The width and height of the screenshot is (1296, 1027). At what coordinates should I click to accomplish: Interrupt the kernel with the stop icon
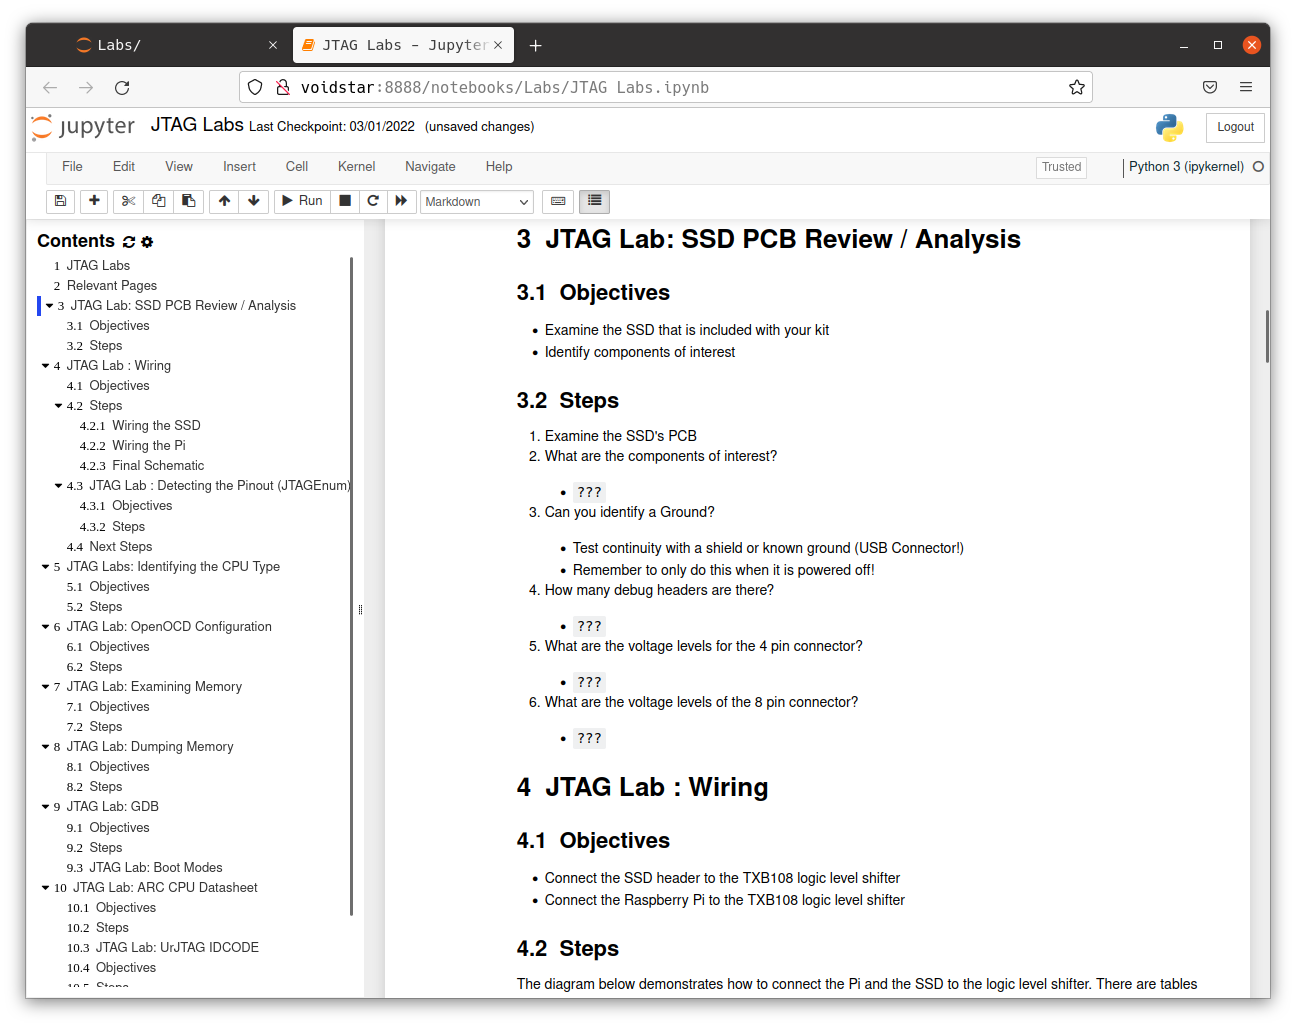click(x=345, y=201)
